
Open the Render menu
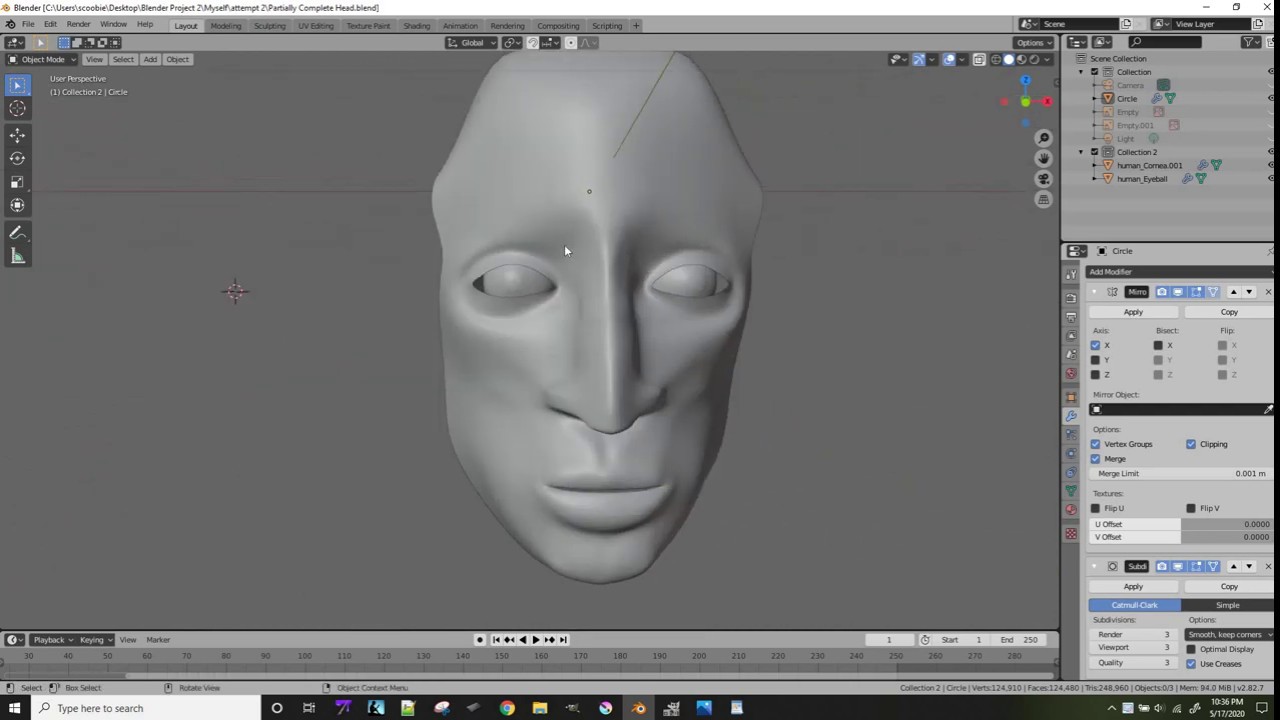pos(79,24)
